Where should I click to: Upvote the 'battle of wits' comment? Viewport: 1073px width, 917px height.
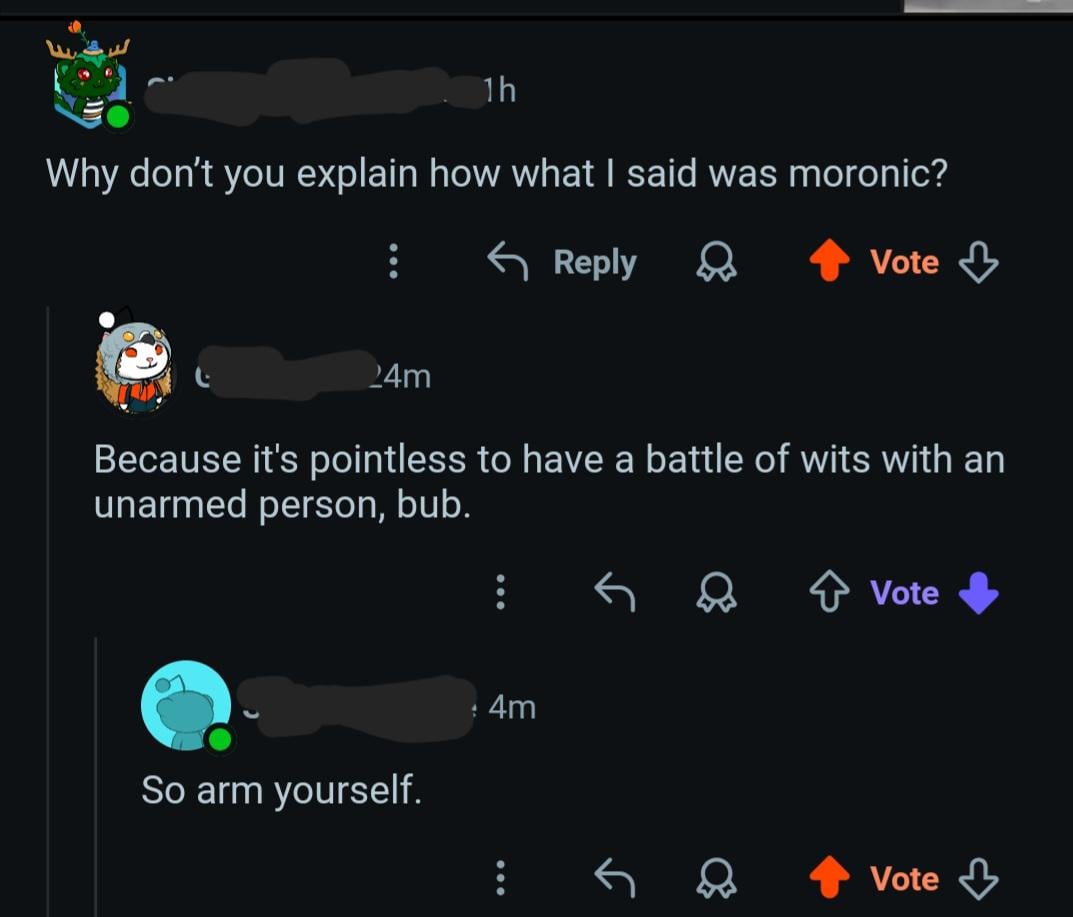tap(828, 593)
